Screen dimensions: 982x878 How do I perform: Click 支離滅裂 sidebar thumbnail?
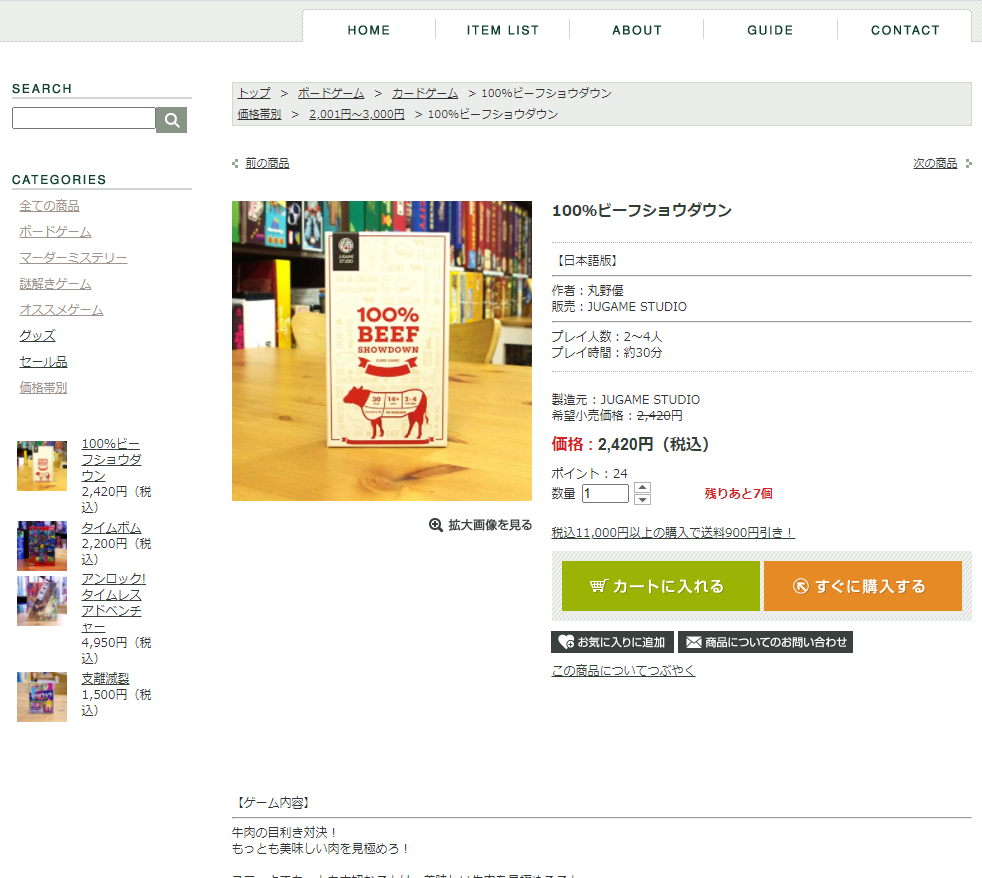coord(42,697)
